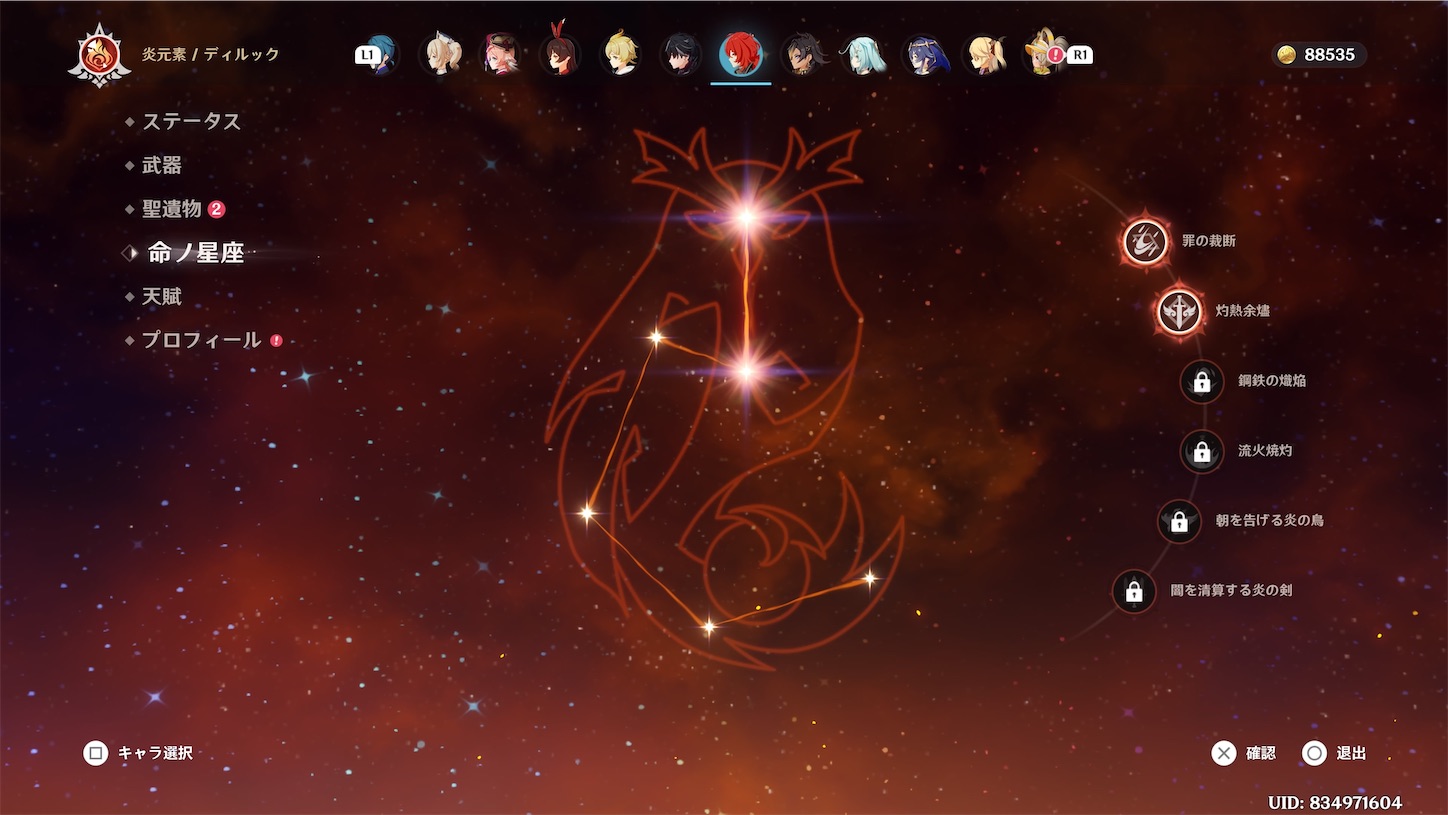1448x815 pixels.
Task: Click the locked 鋼鉄の熾焔 constellation node
Action: click(x=1202, y=381)
